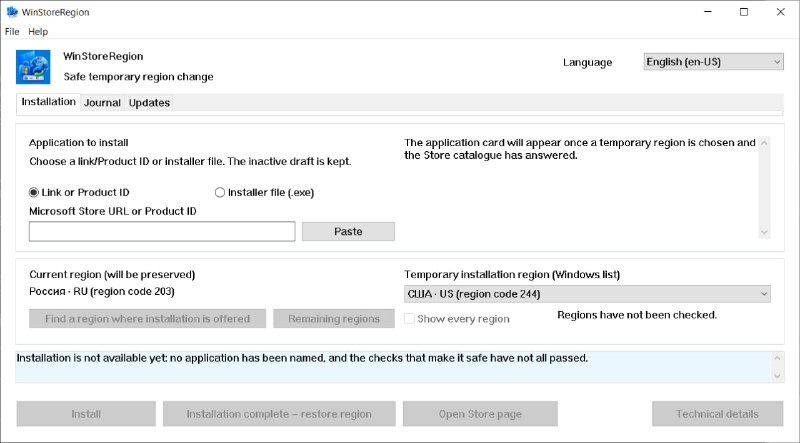Click the status message box's scroll down arrow
Screen dimensions: 800x443
click(777, 376)
